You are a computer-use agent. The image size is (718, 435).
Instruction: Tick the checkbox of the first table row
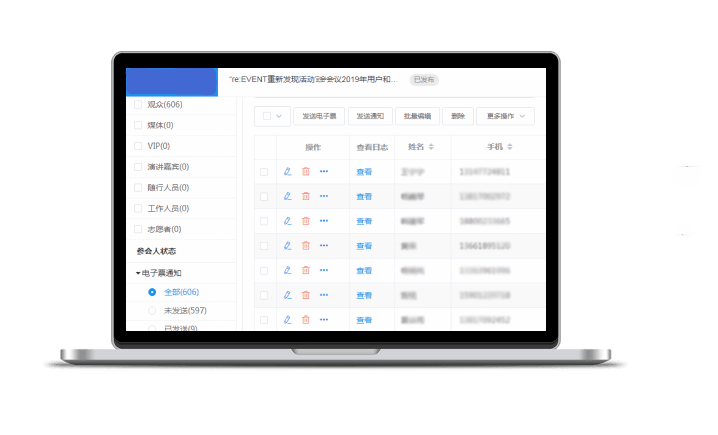click(x=264, y=172)
